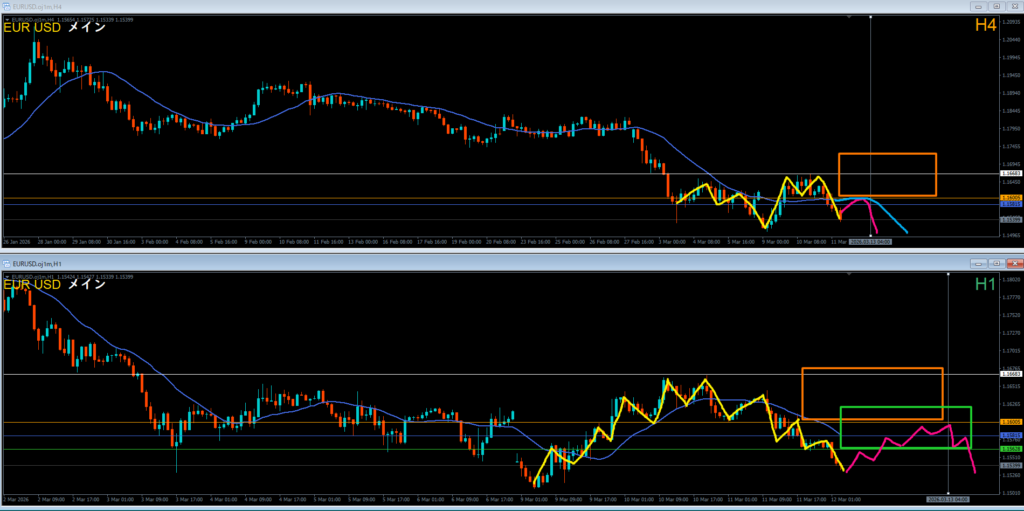Minimize the H4 chart window
Image resolution: width=1024 pixels, height=511 pixels.
pyautogui.click(x=979, y=5)
